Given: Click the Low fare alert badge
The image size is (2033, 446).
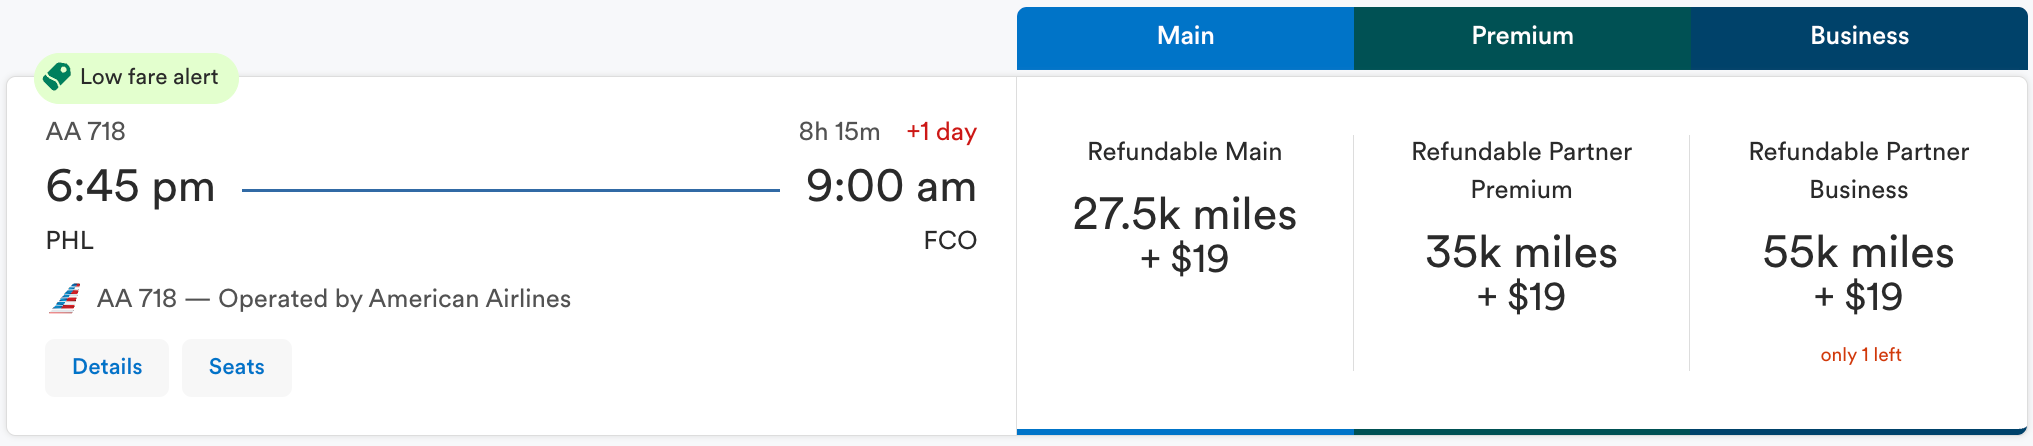Looking at the screenshot, I should coord(136,78).
